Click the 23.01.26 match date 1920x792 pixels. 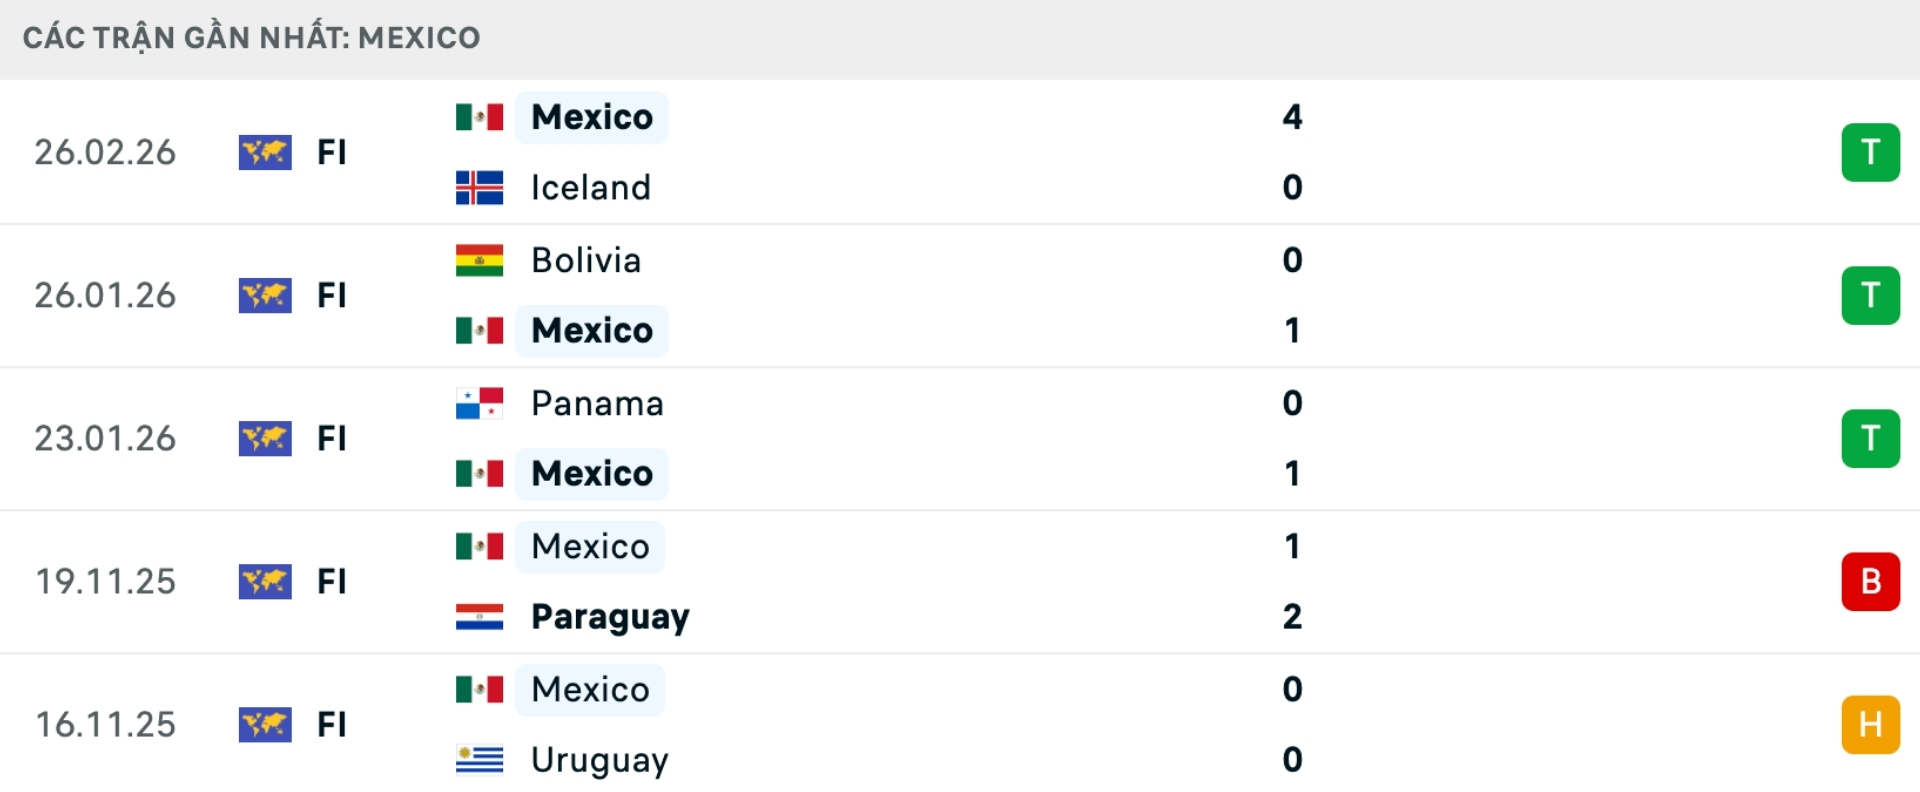(105, 438)
